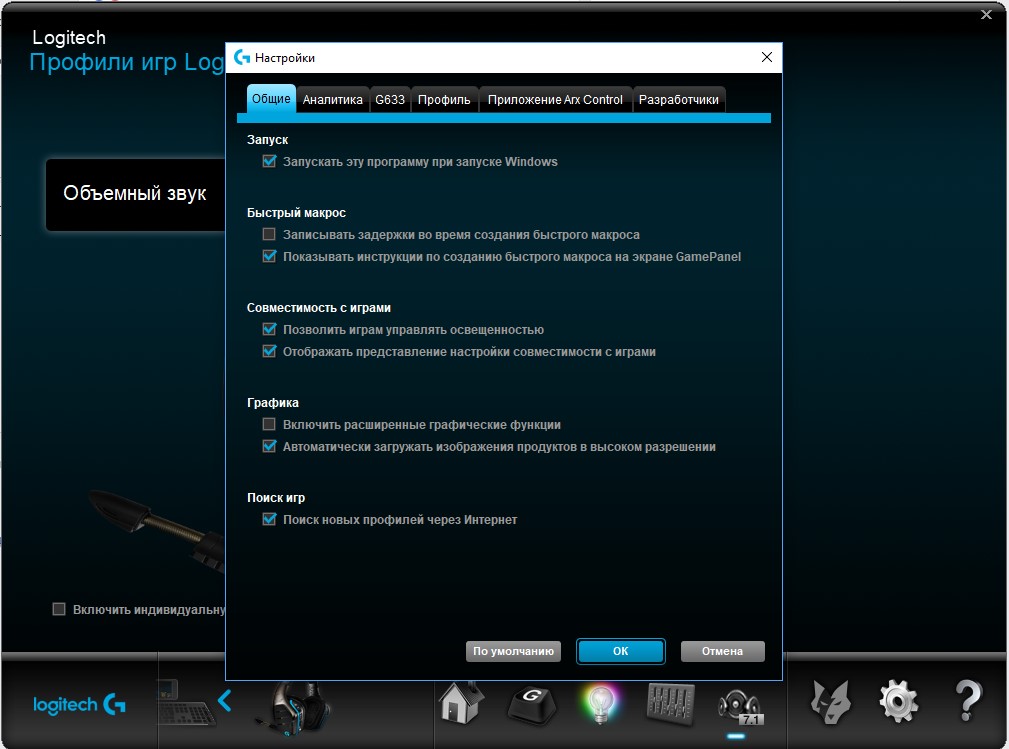Open the help question mark icon

click(x=967, y=701)
